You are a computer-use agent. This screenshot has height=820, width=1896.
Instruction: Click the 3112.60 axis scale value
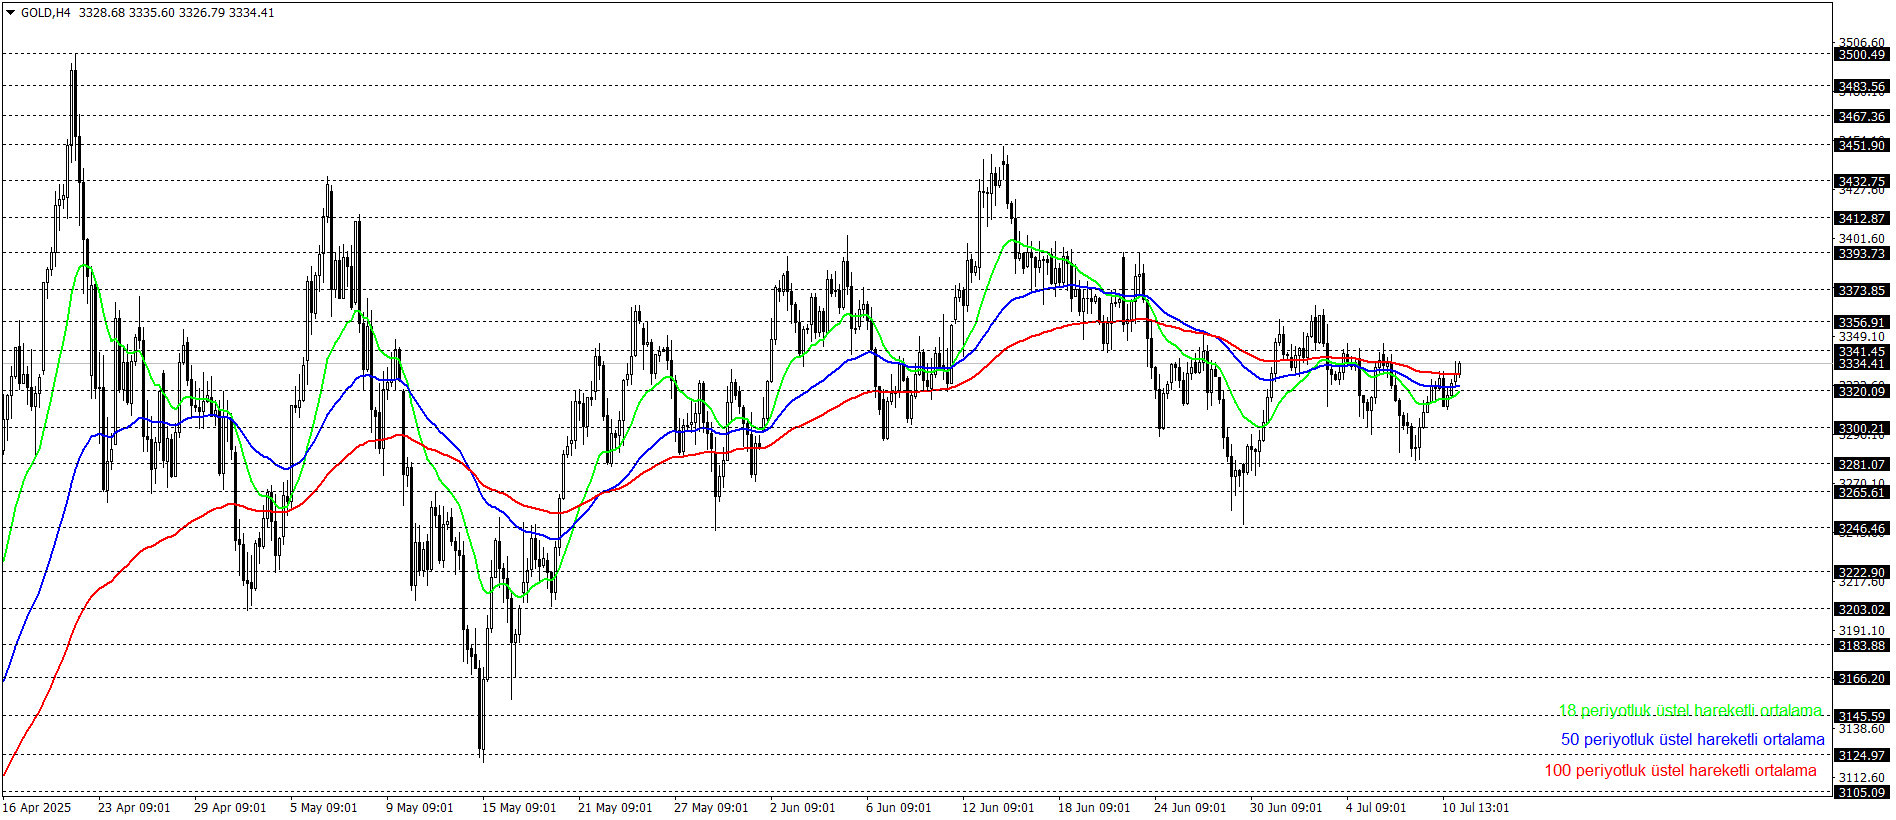click(x=1862, y=778)
